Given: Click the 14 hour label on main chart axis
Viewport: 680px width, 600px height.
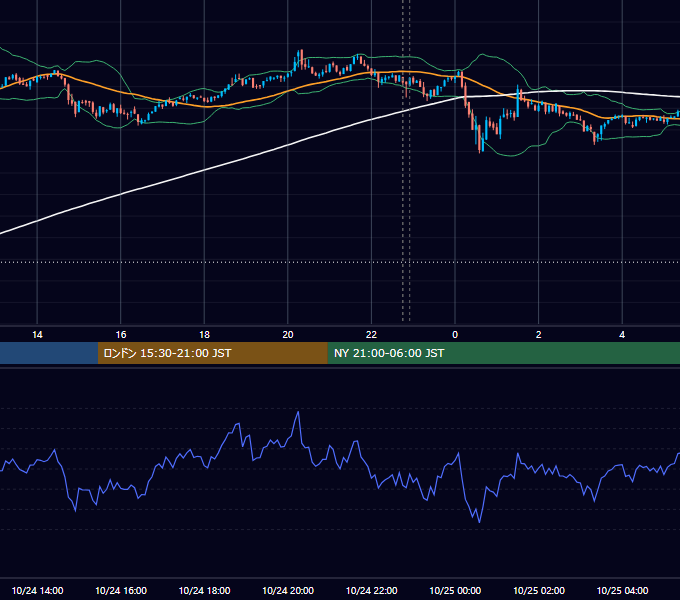Looking at the screenshot, I should point(37,335).
